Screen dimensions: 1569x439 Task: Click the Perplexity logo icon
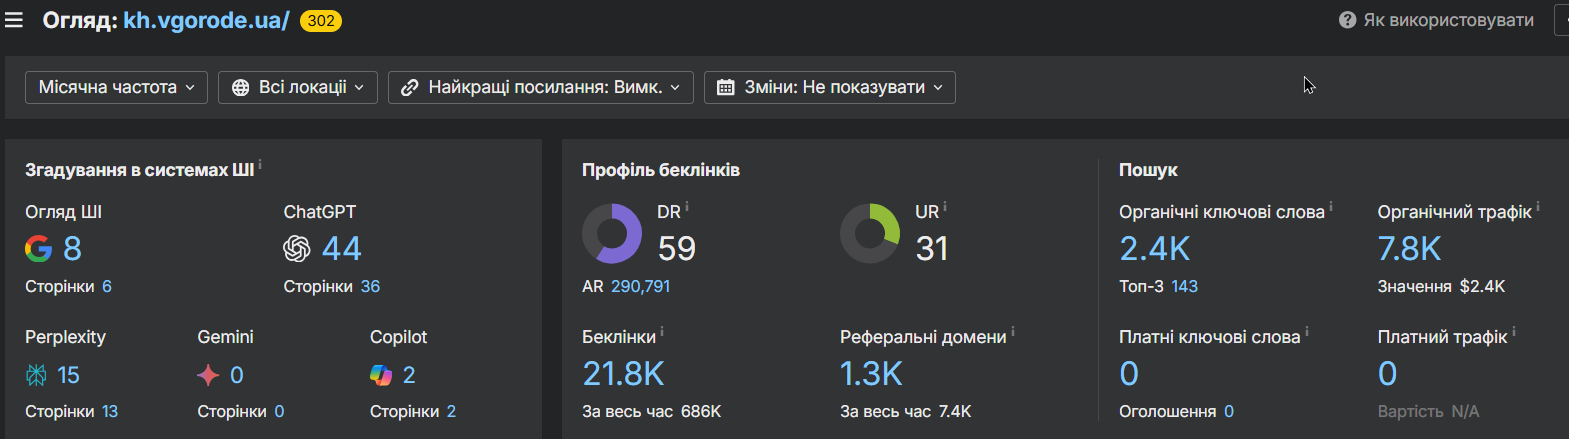tap(36, 375)
